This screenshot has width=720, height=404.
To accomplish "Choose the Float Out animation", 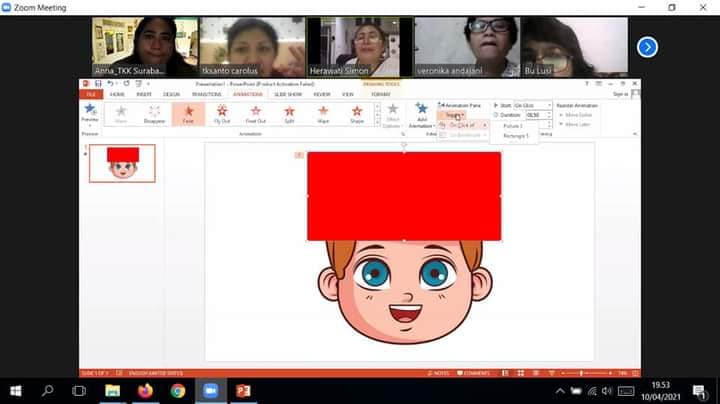I will point(256,114).
